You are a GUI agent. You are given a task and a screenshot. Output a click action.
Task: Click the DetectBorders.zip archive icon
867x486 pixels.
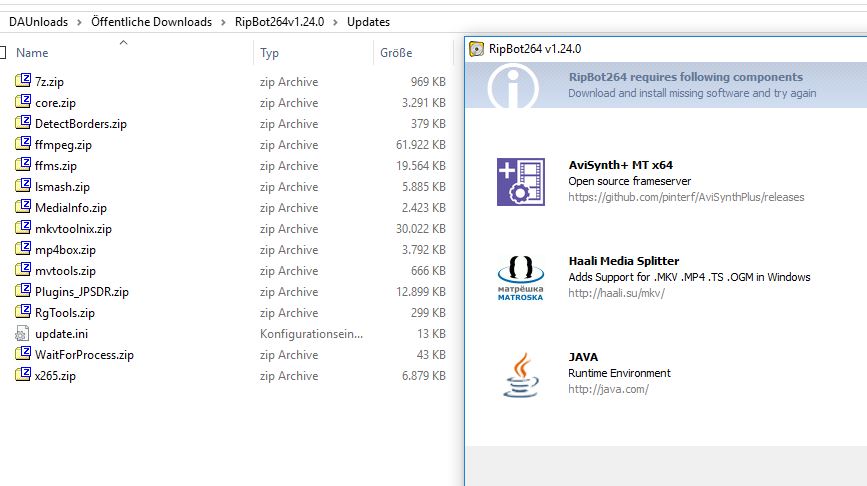tap(23, 123)
